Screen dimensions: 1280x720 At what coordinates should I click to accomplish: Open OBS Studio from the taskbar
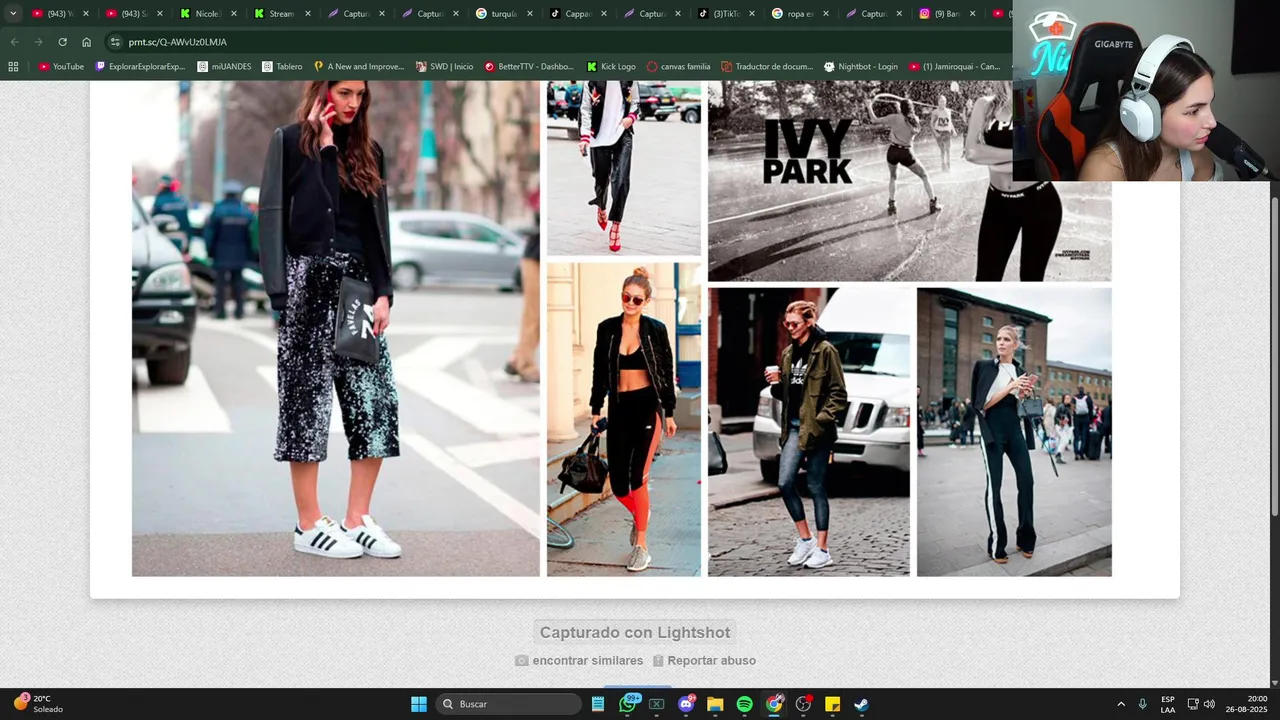pyautogui.click(x=803, y=704)
